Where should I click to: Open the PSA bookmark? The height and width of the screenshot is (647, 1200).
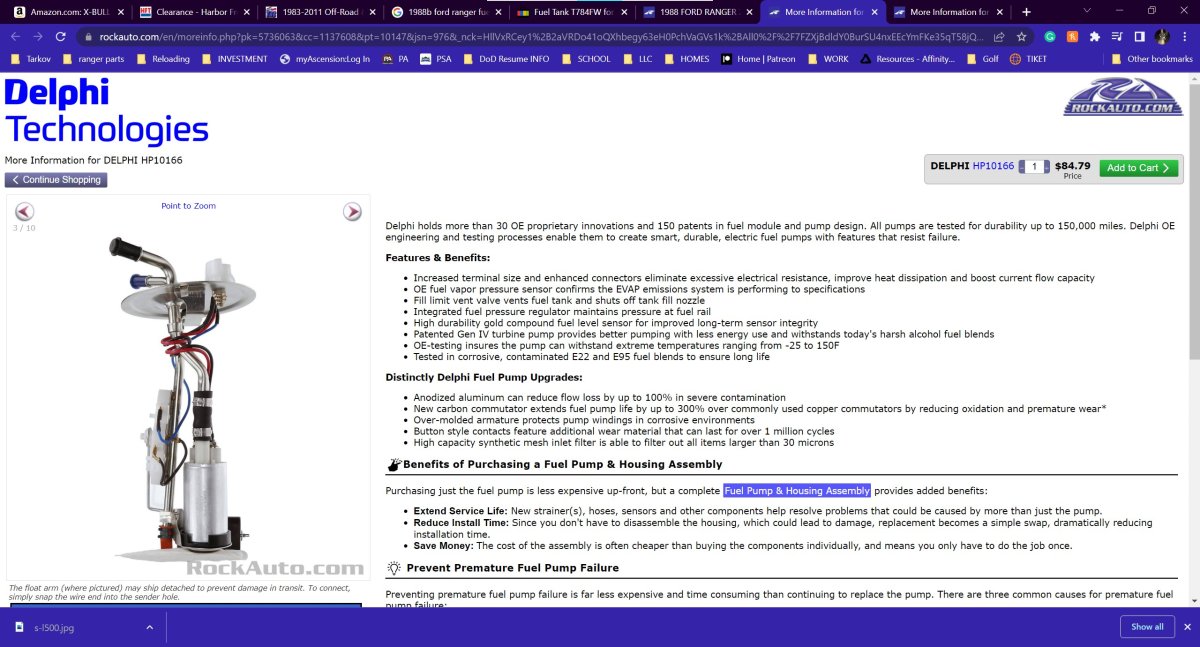click(x=436, y=59)
